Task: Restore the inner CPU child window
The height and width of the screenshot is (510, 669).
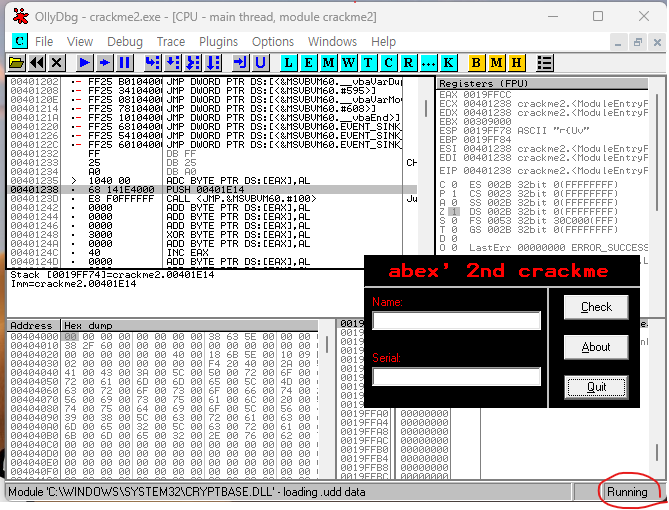Action: pos(637,42)
